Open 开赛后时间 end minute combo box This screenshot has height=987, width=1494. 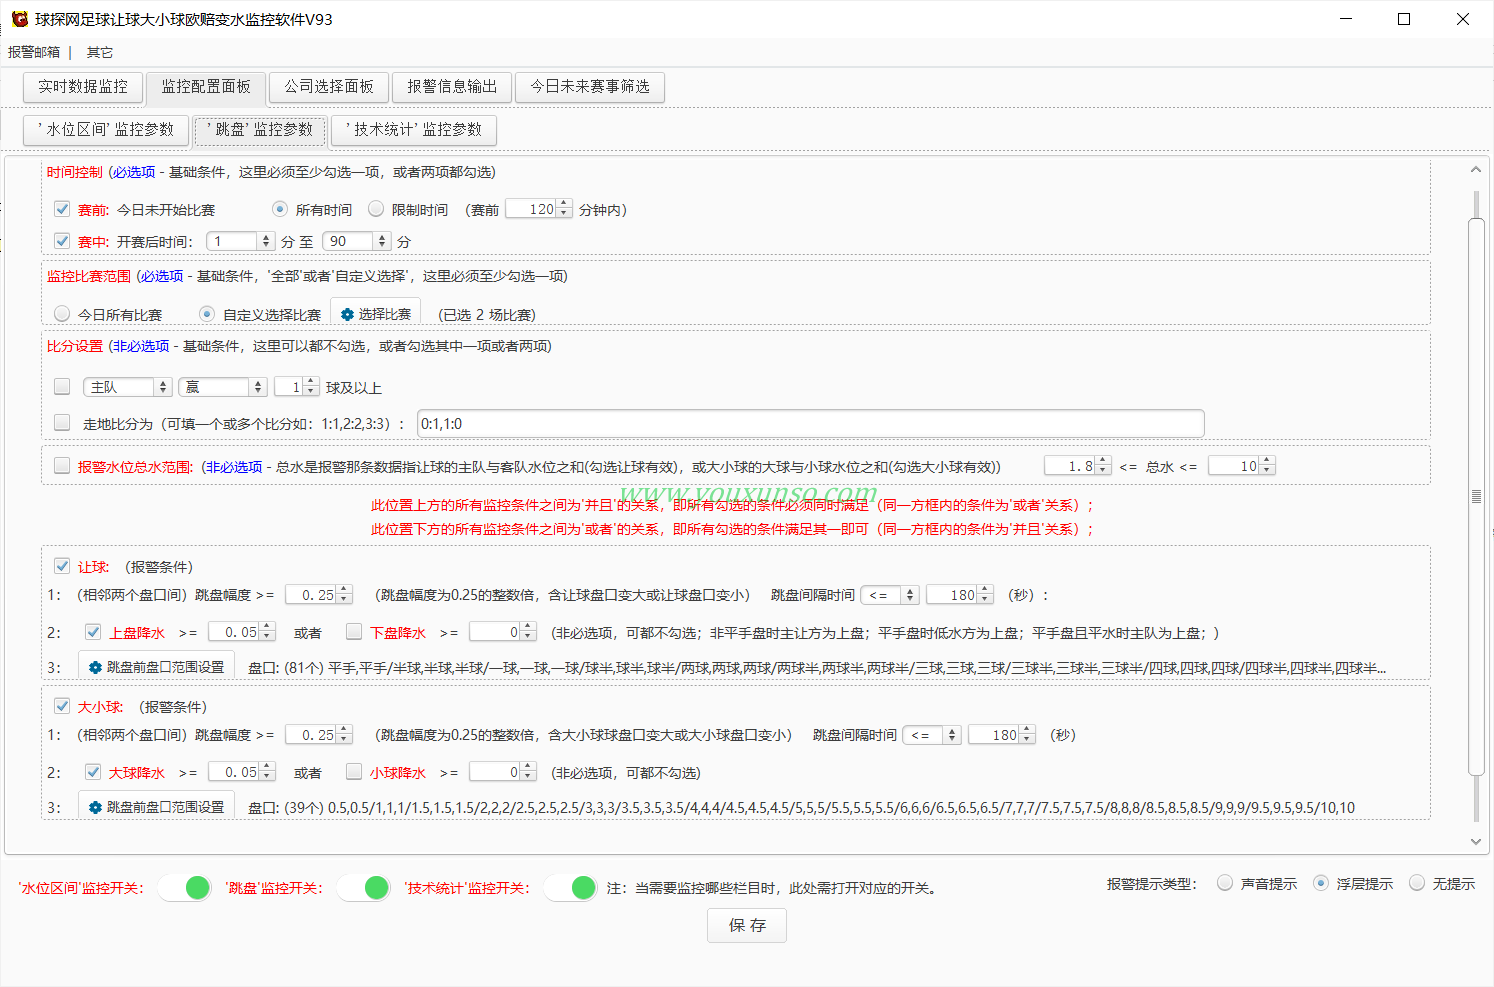pyautogui.click(x=356, y=241)
